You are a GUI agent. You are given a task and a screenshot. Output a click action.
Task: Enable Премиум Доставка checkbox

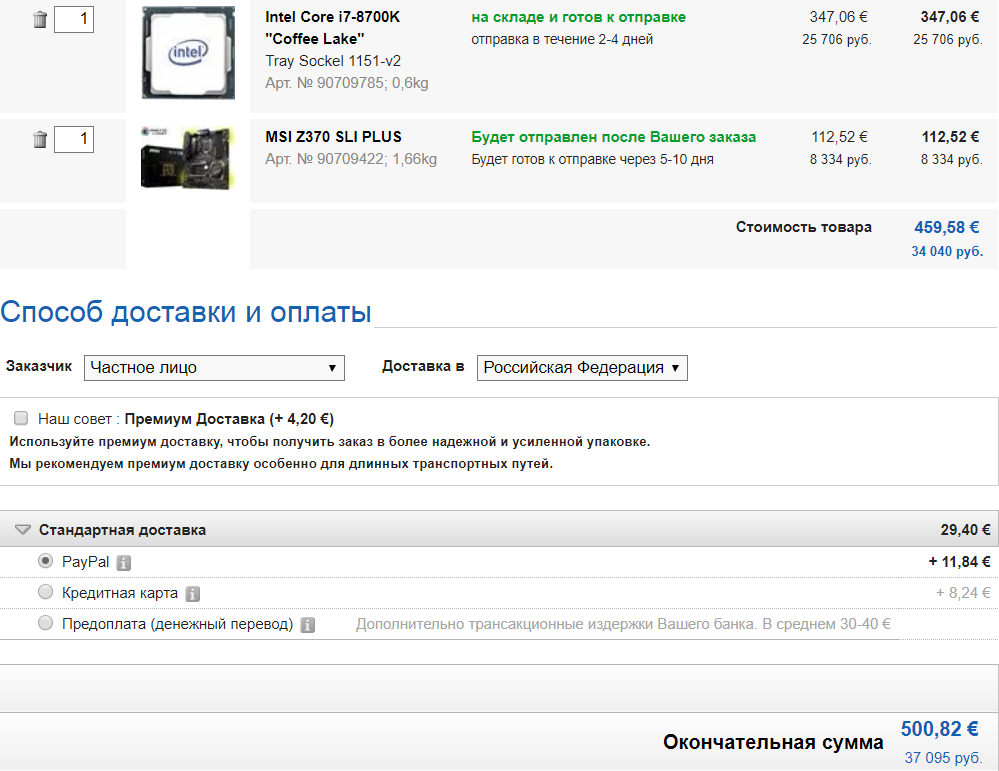pyautogui.click(x=21, y=418)
